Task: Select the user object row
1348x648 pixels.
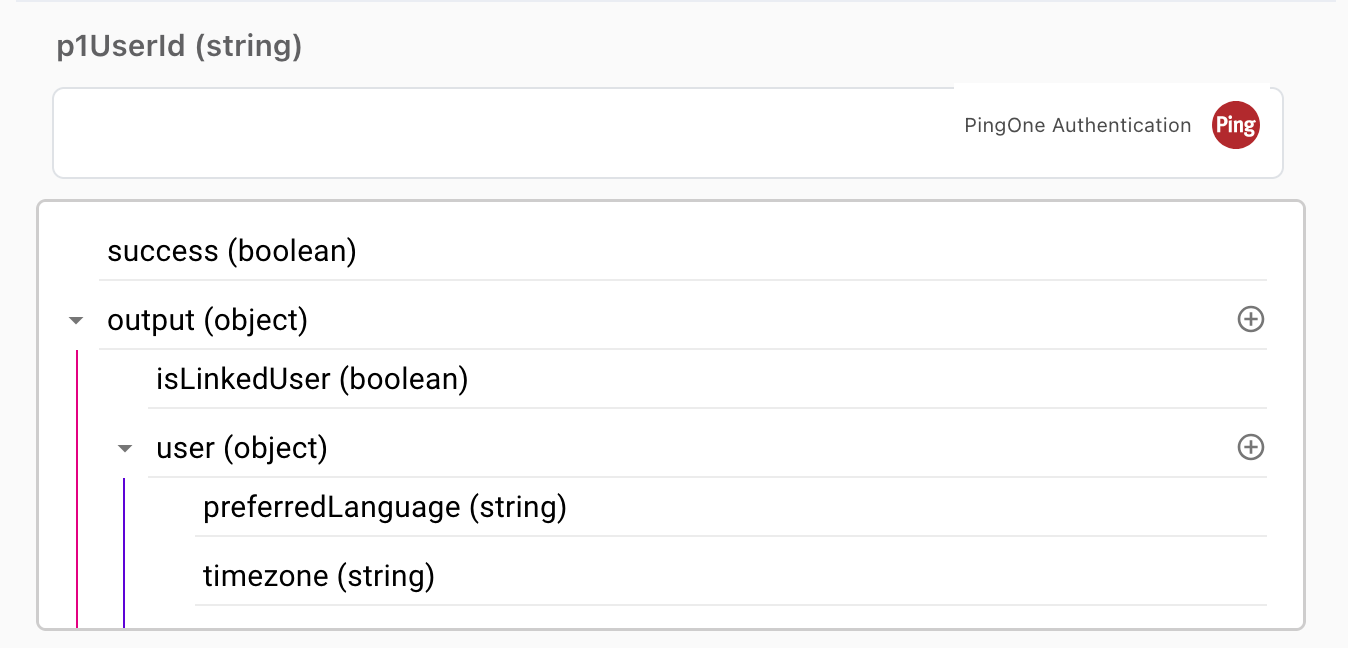Action: (240, 447)
